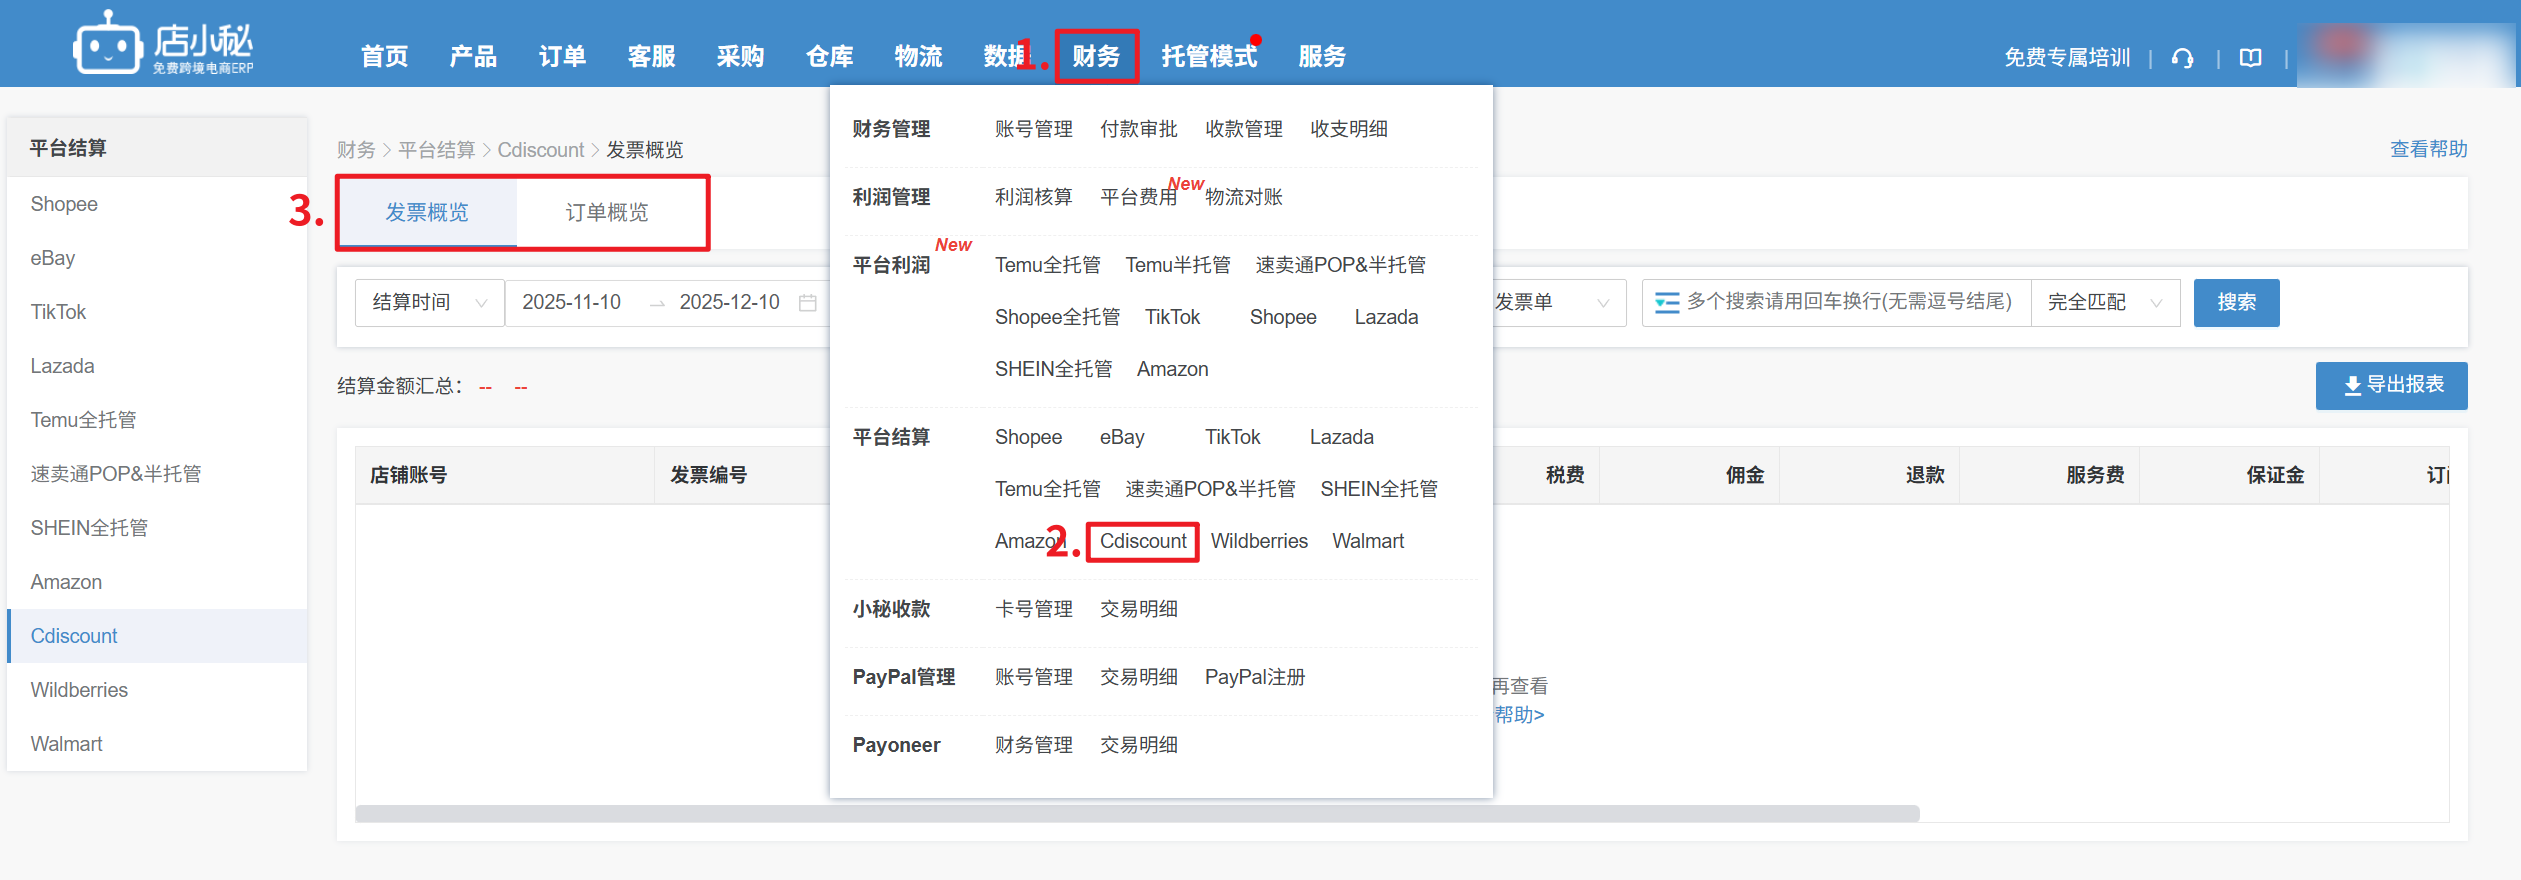Image resolution: width=2521 pixels, height=880 pixels.
Task: Select Wildberries in the left sidebar
Action: (x=79, y=690)
